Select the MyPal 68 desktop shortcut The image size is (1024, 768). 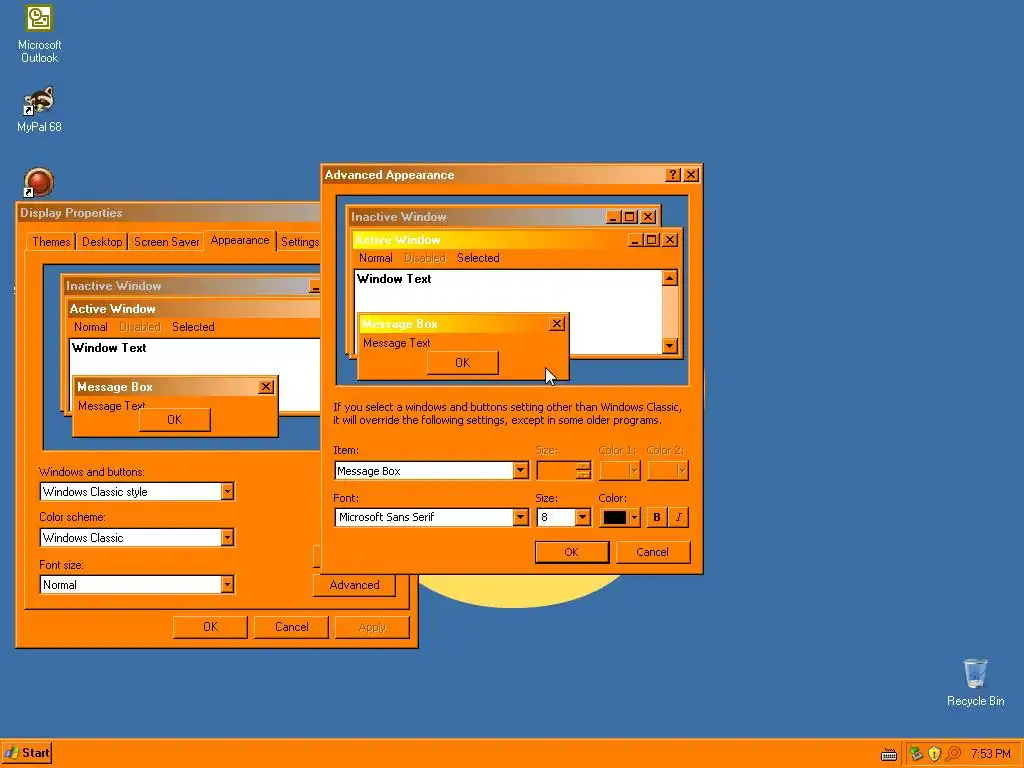[39, 109]
